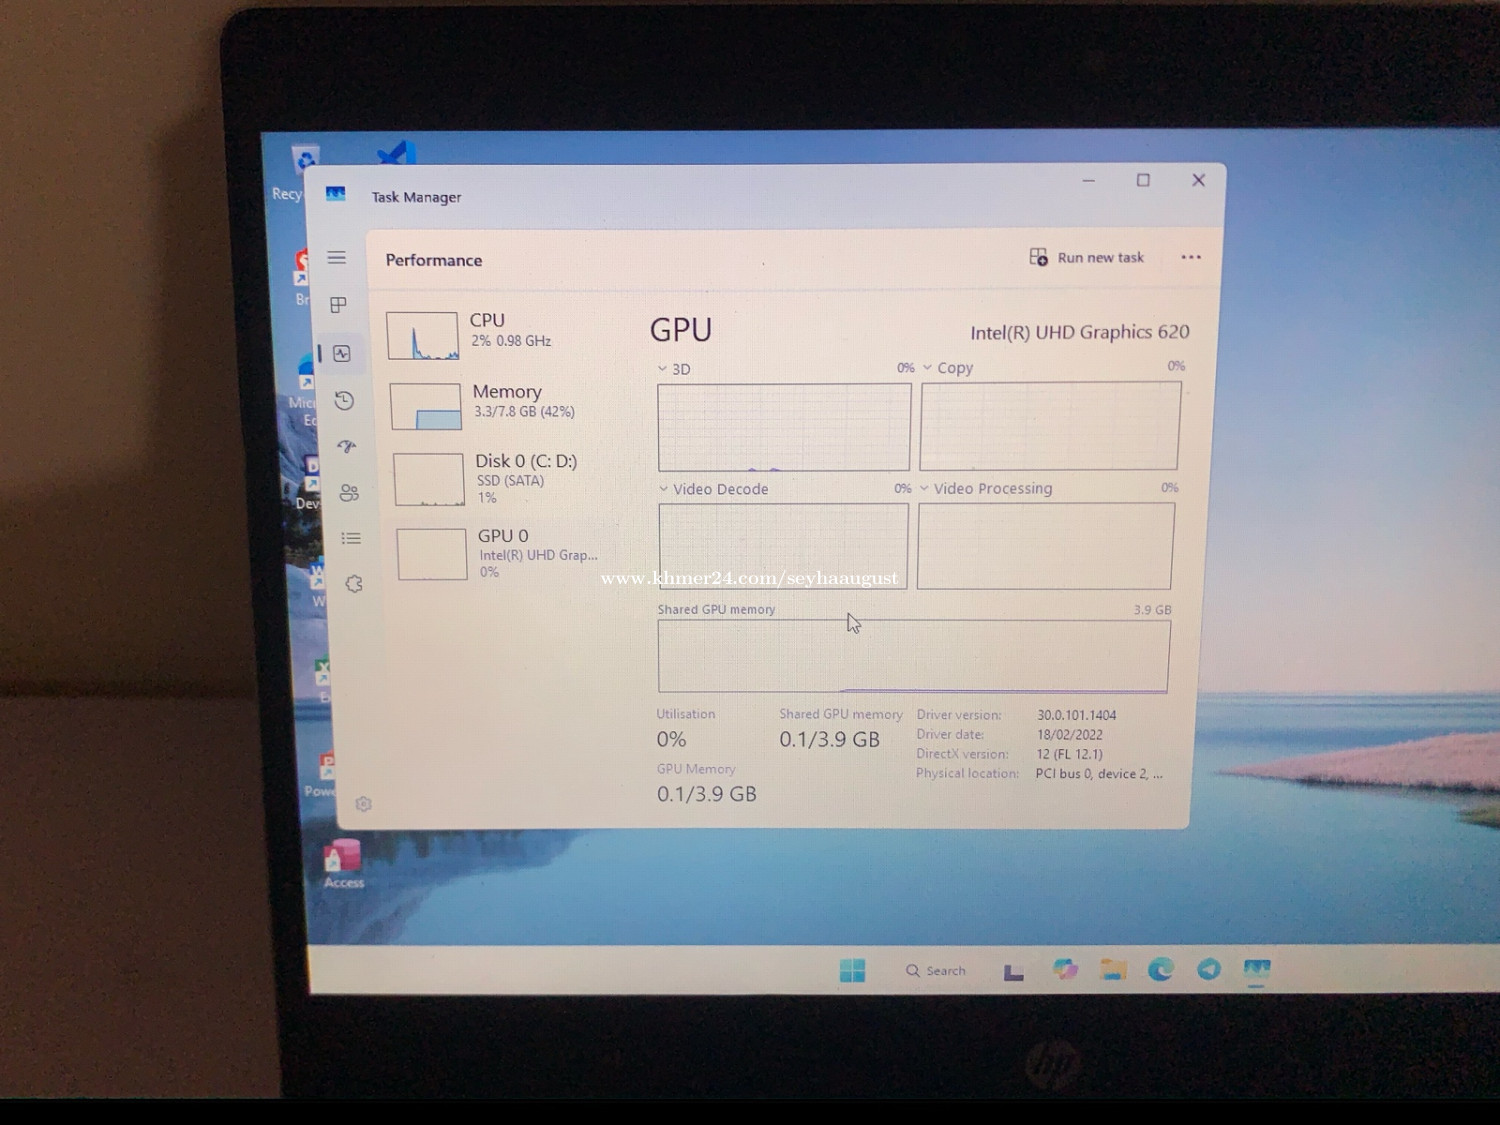Open Telegram from the taskbar
The height and width of the screenshot is (1125, 1500).
pyautogui.click(x=1209, y=969)
